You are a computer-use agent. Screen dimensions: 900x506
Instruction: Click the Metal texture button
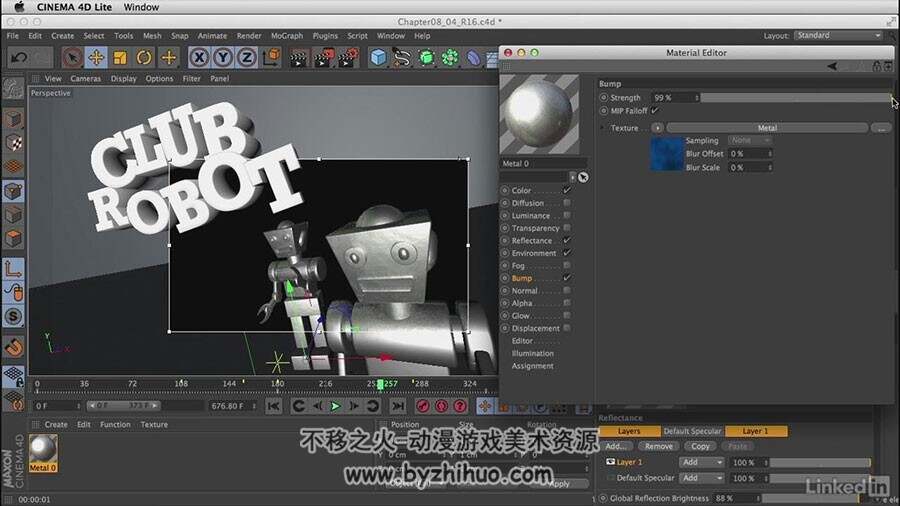[x=767, y=128]
